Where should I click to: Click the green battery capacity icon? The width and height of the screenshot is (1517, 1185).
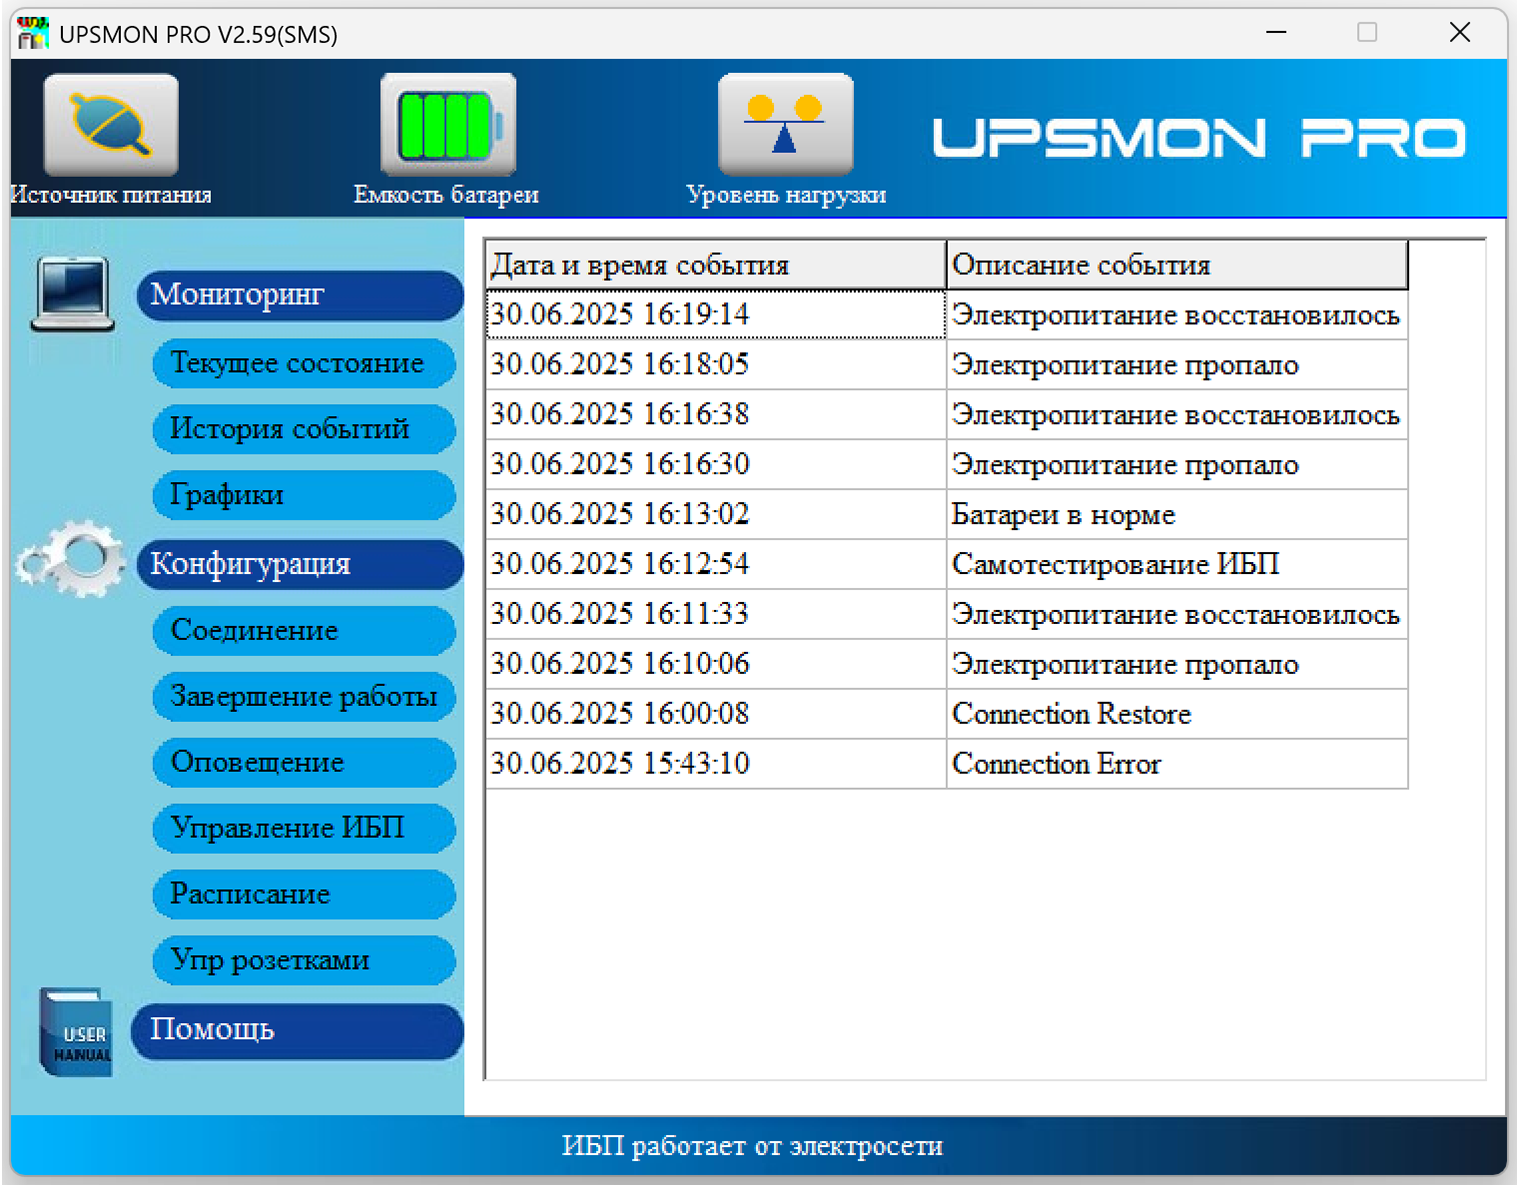(448, 125)
